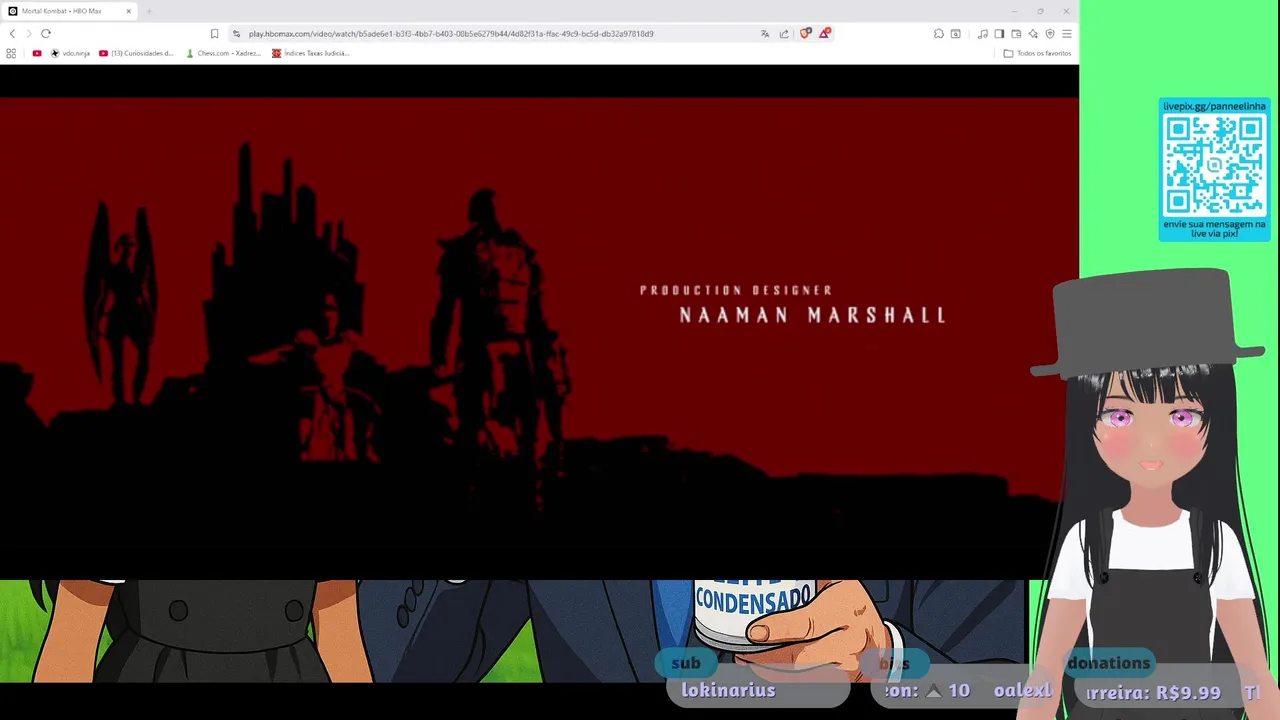
Task: Click the 'R$9.99' donation amount
Action: click(x=1188, y=692)
